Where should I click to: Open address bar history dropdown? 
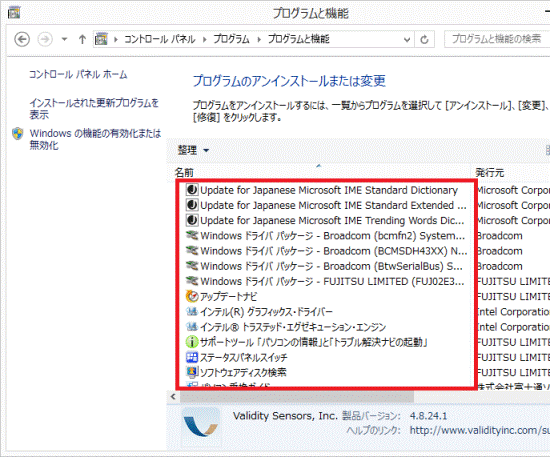pos(407,39)
